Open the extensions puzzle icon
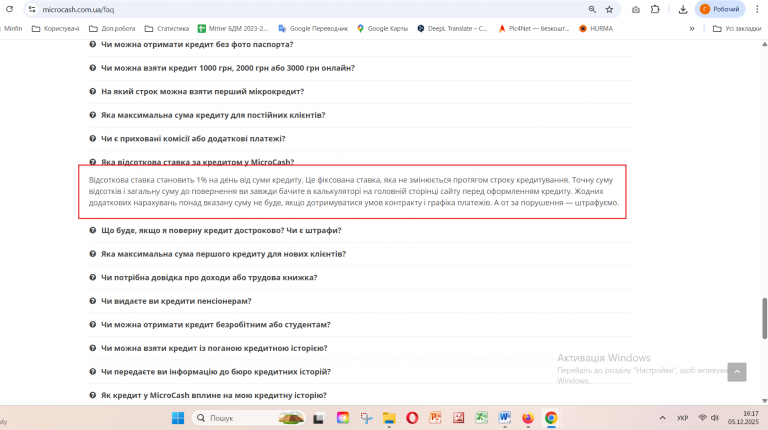This screenshot has width=768, height=430. pos(655,9)
